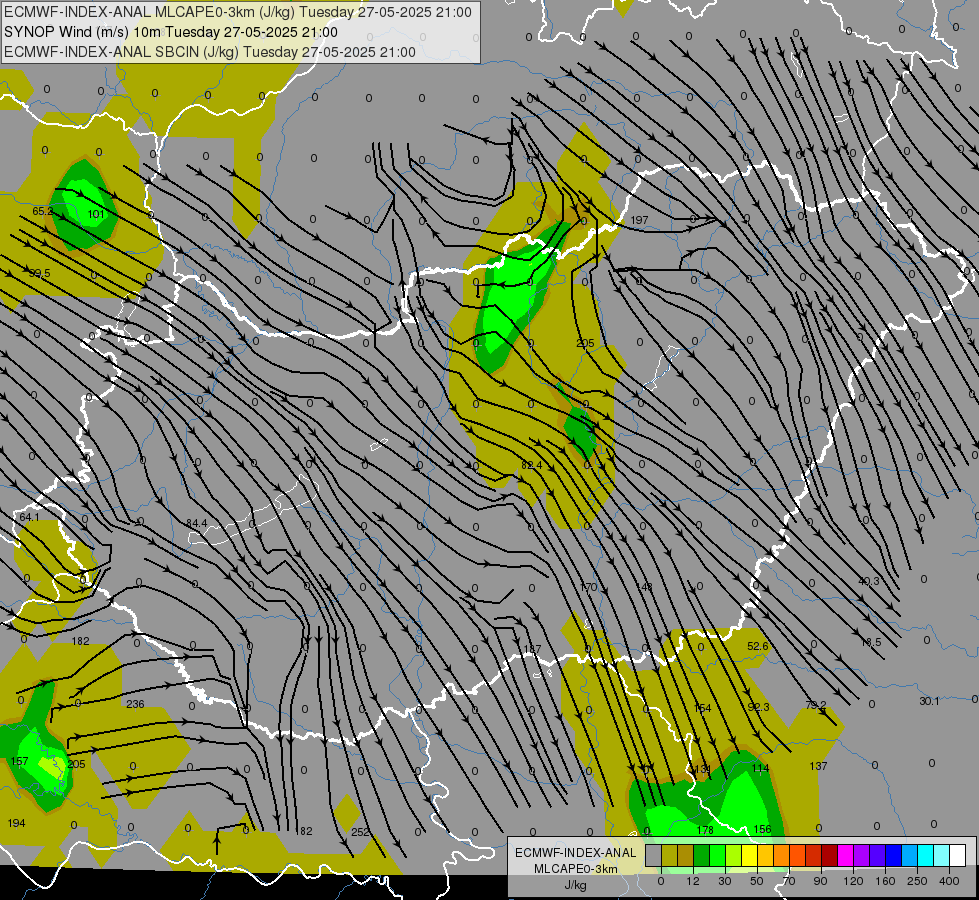
Task: Click the legend tick label 400
Action: point(949,881)
